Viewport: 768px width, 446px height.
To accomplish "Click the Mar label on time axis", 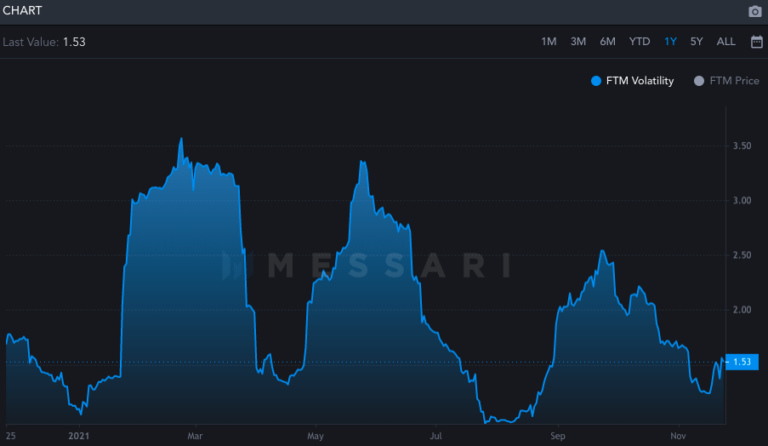I will coord(195,436).
